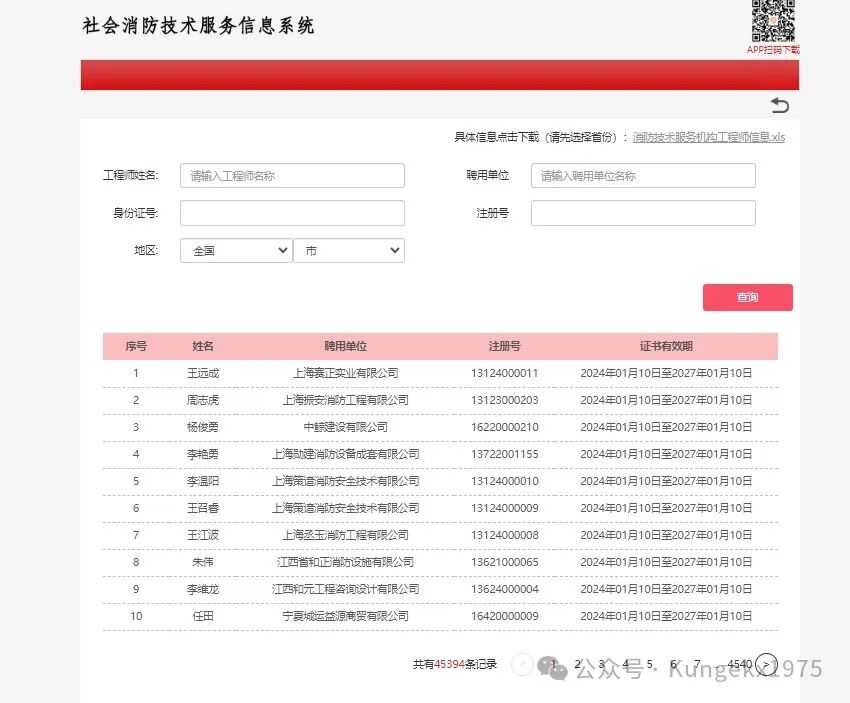
Task: Click the 证书有效期 column header
Action: pos(666,346)
